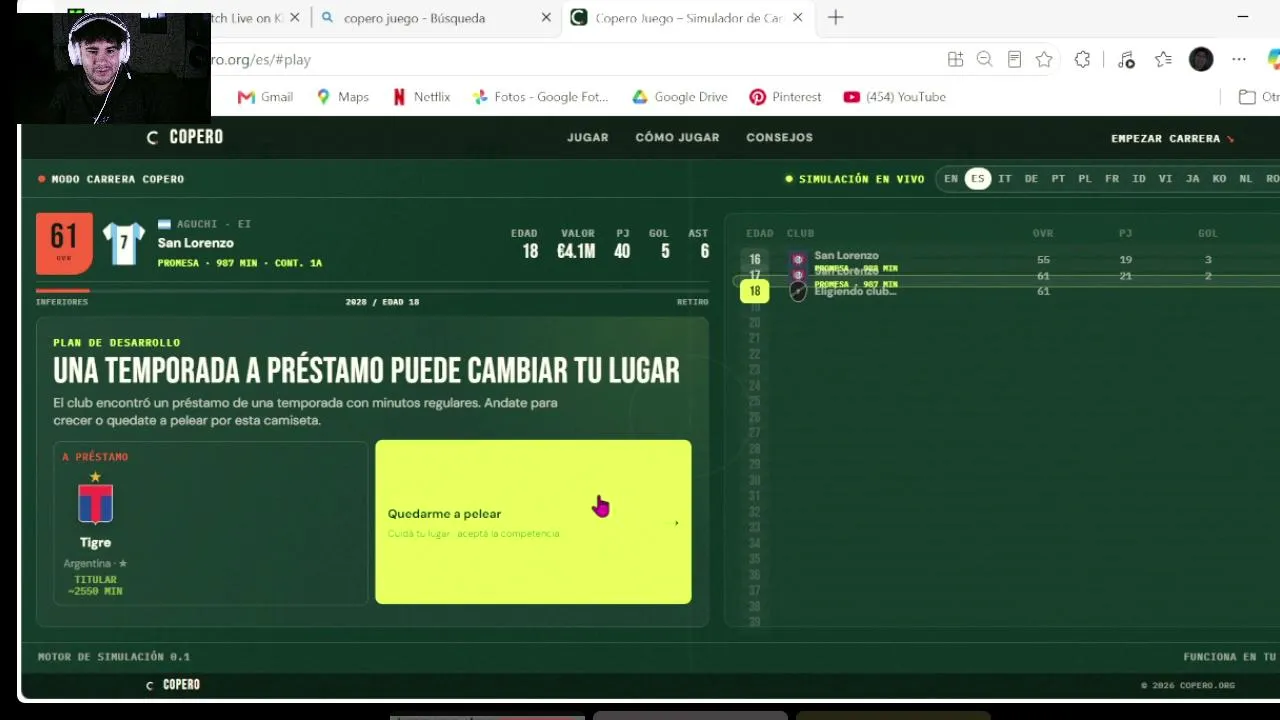
Task: Click the split screen icon in the address bar
Action: 955,60
